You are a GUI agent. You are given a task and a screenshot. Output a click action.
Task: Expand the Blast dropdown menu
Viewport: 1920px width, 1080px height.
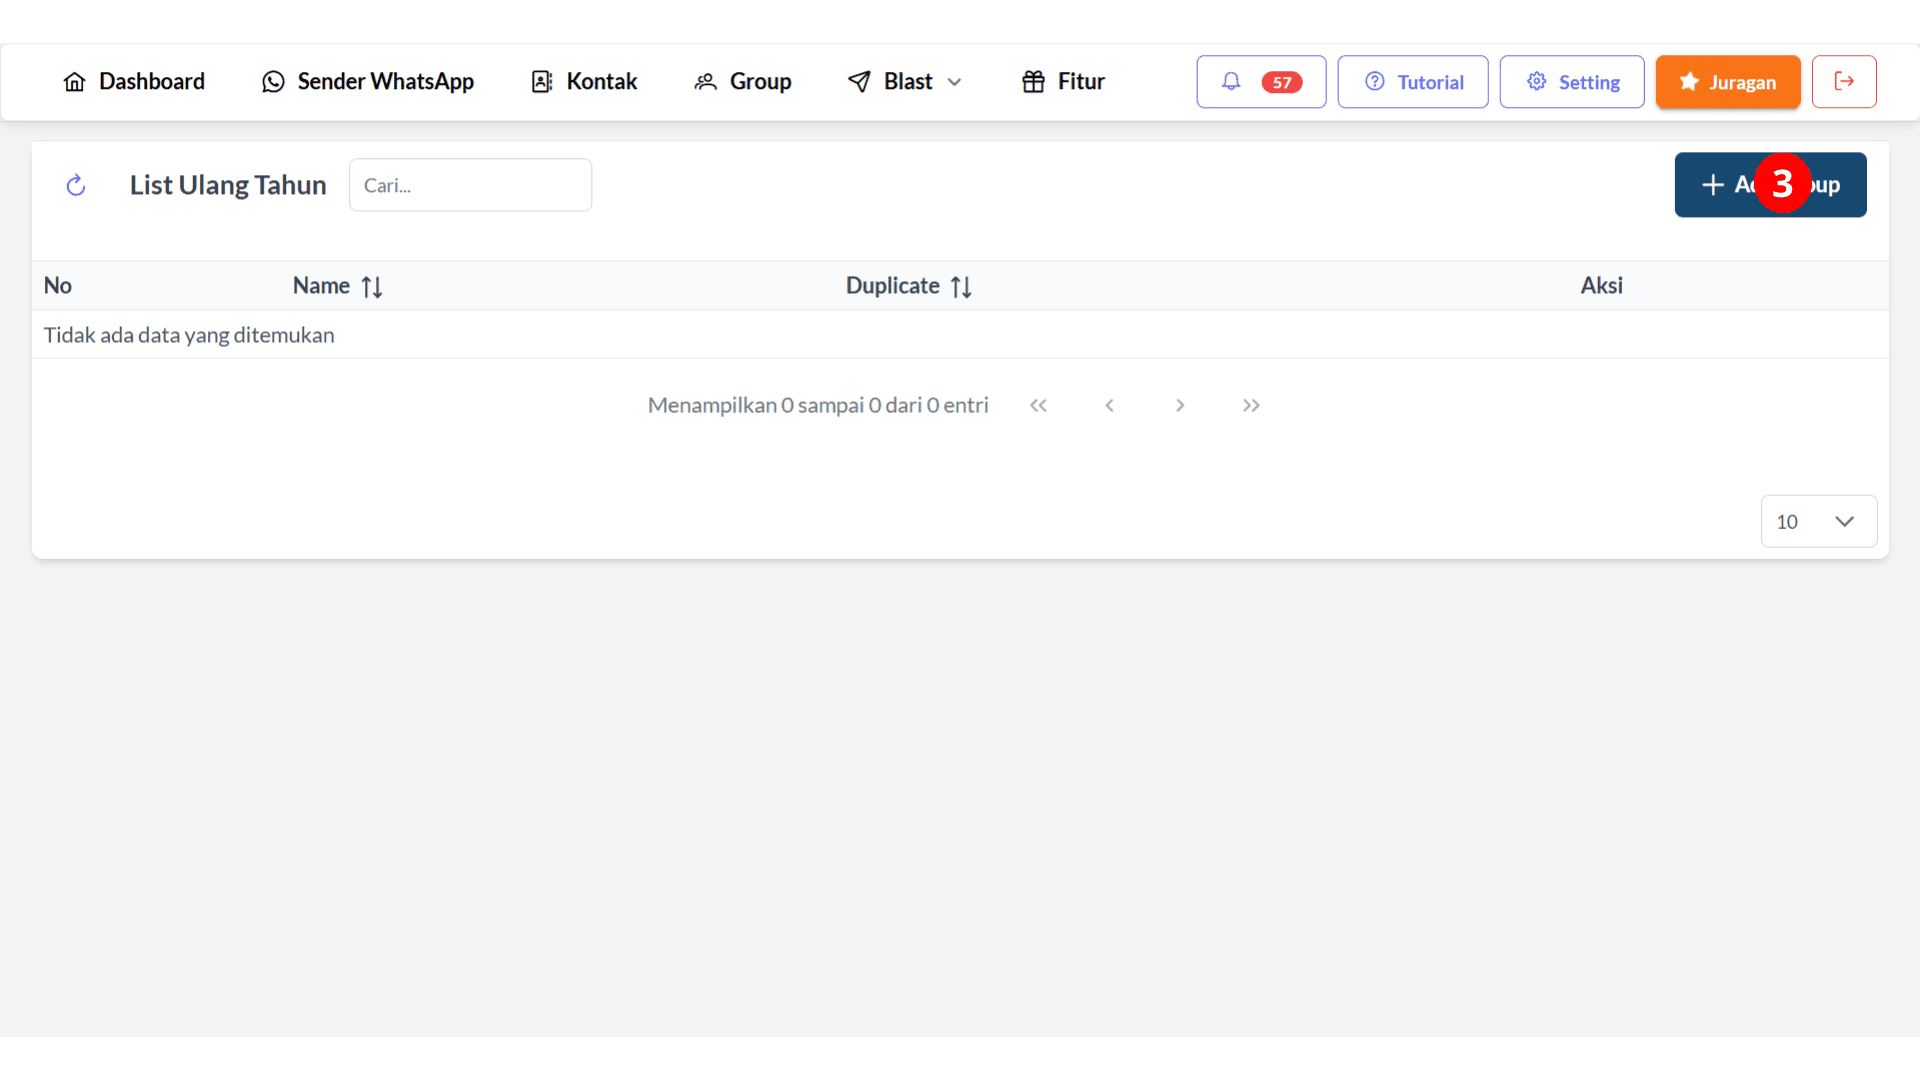tap(905, 82)
